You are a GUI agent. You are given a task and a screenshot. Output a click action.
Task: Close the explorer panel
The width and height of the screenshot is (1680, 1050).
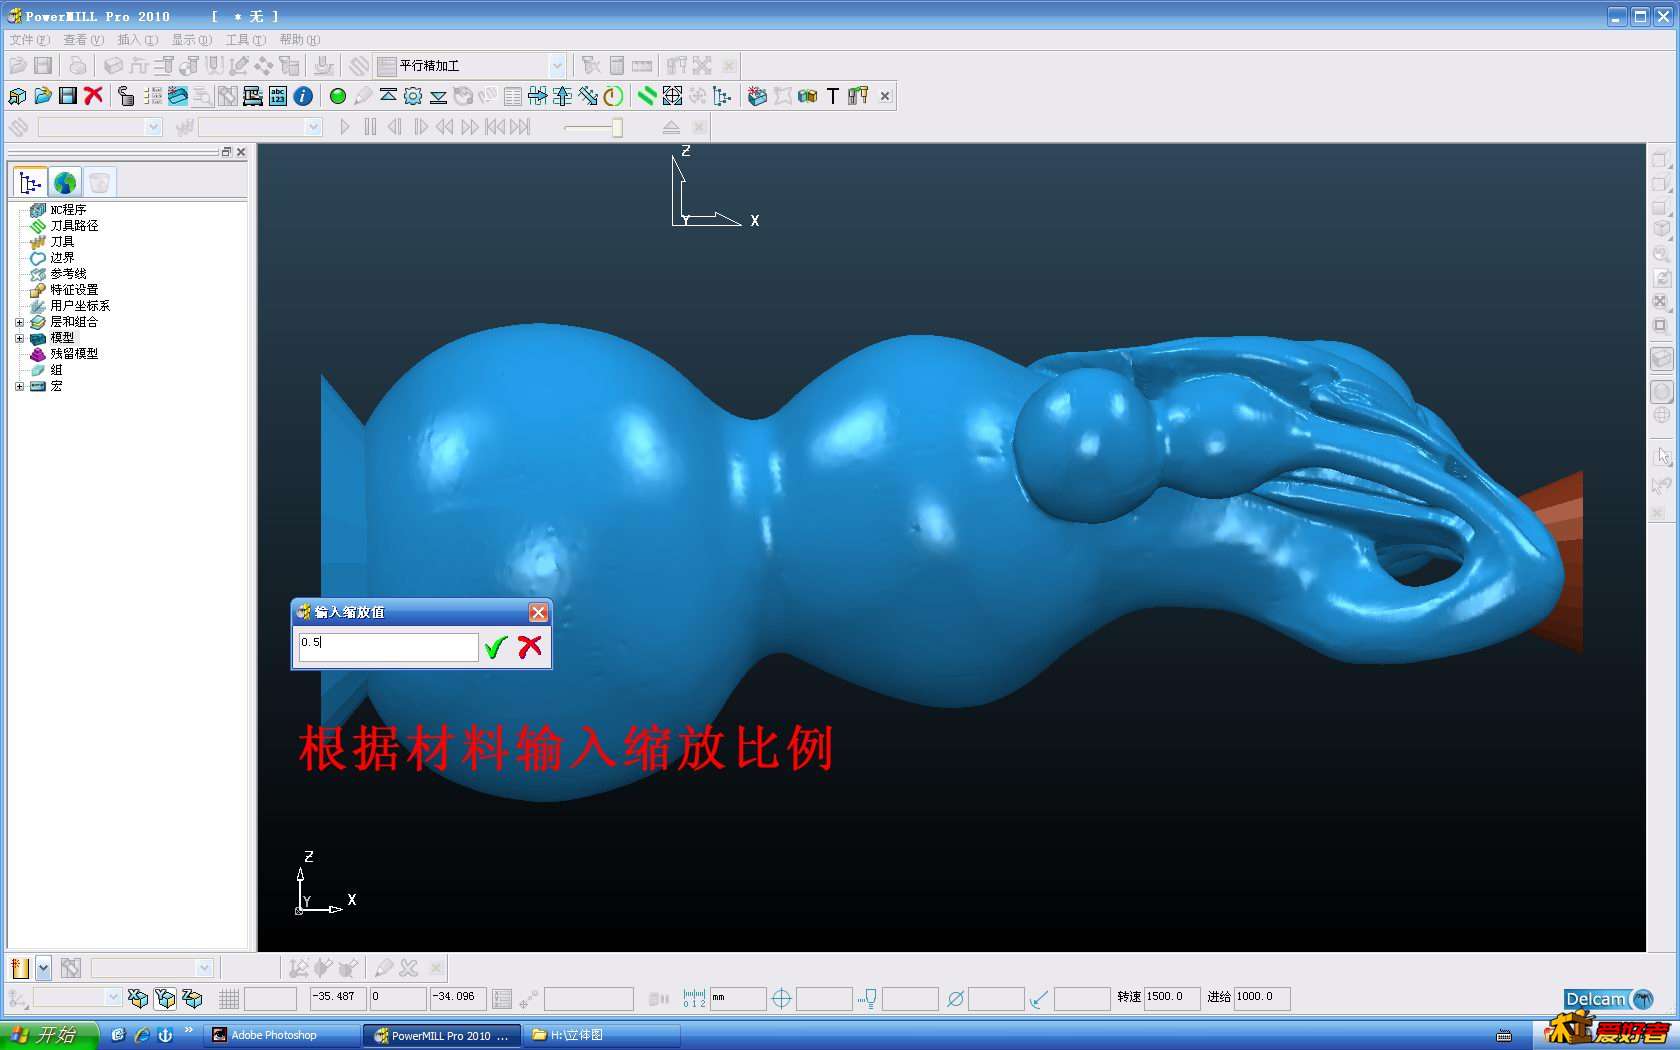pyautogui.click(x=241, y=152)
